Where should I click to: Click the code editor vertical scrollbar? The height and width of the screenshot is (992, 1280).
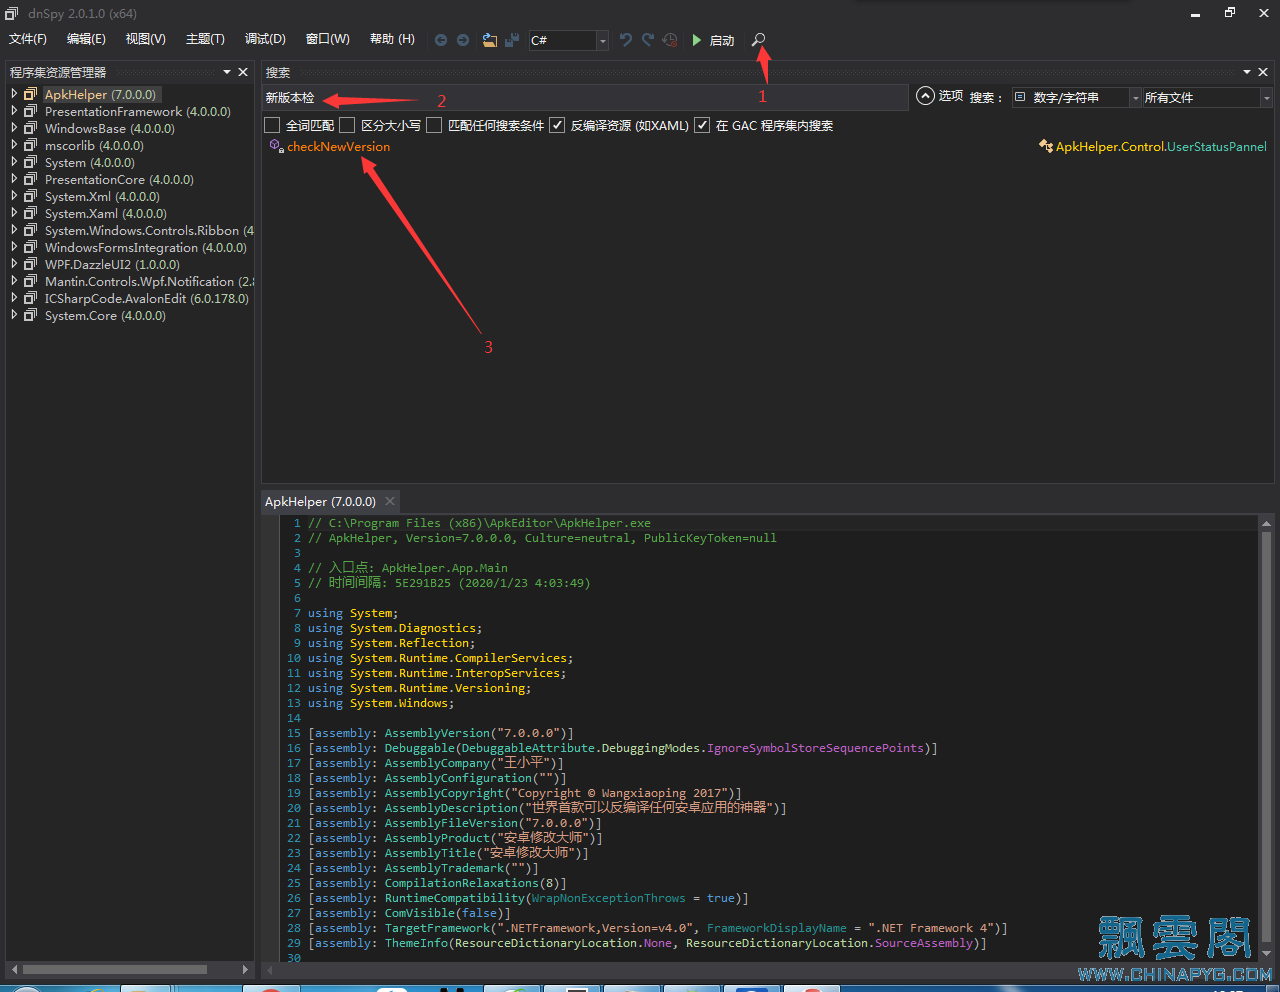pos(1266,735)
